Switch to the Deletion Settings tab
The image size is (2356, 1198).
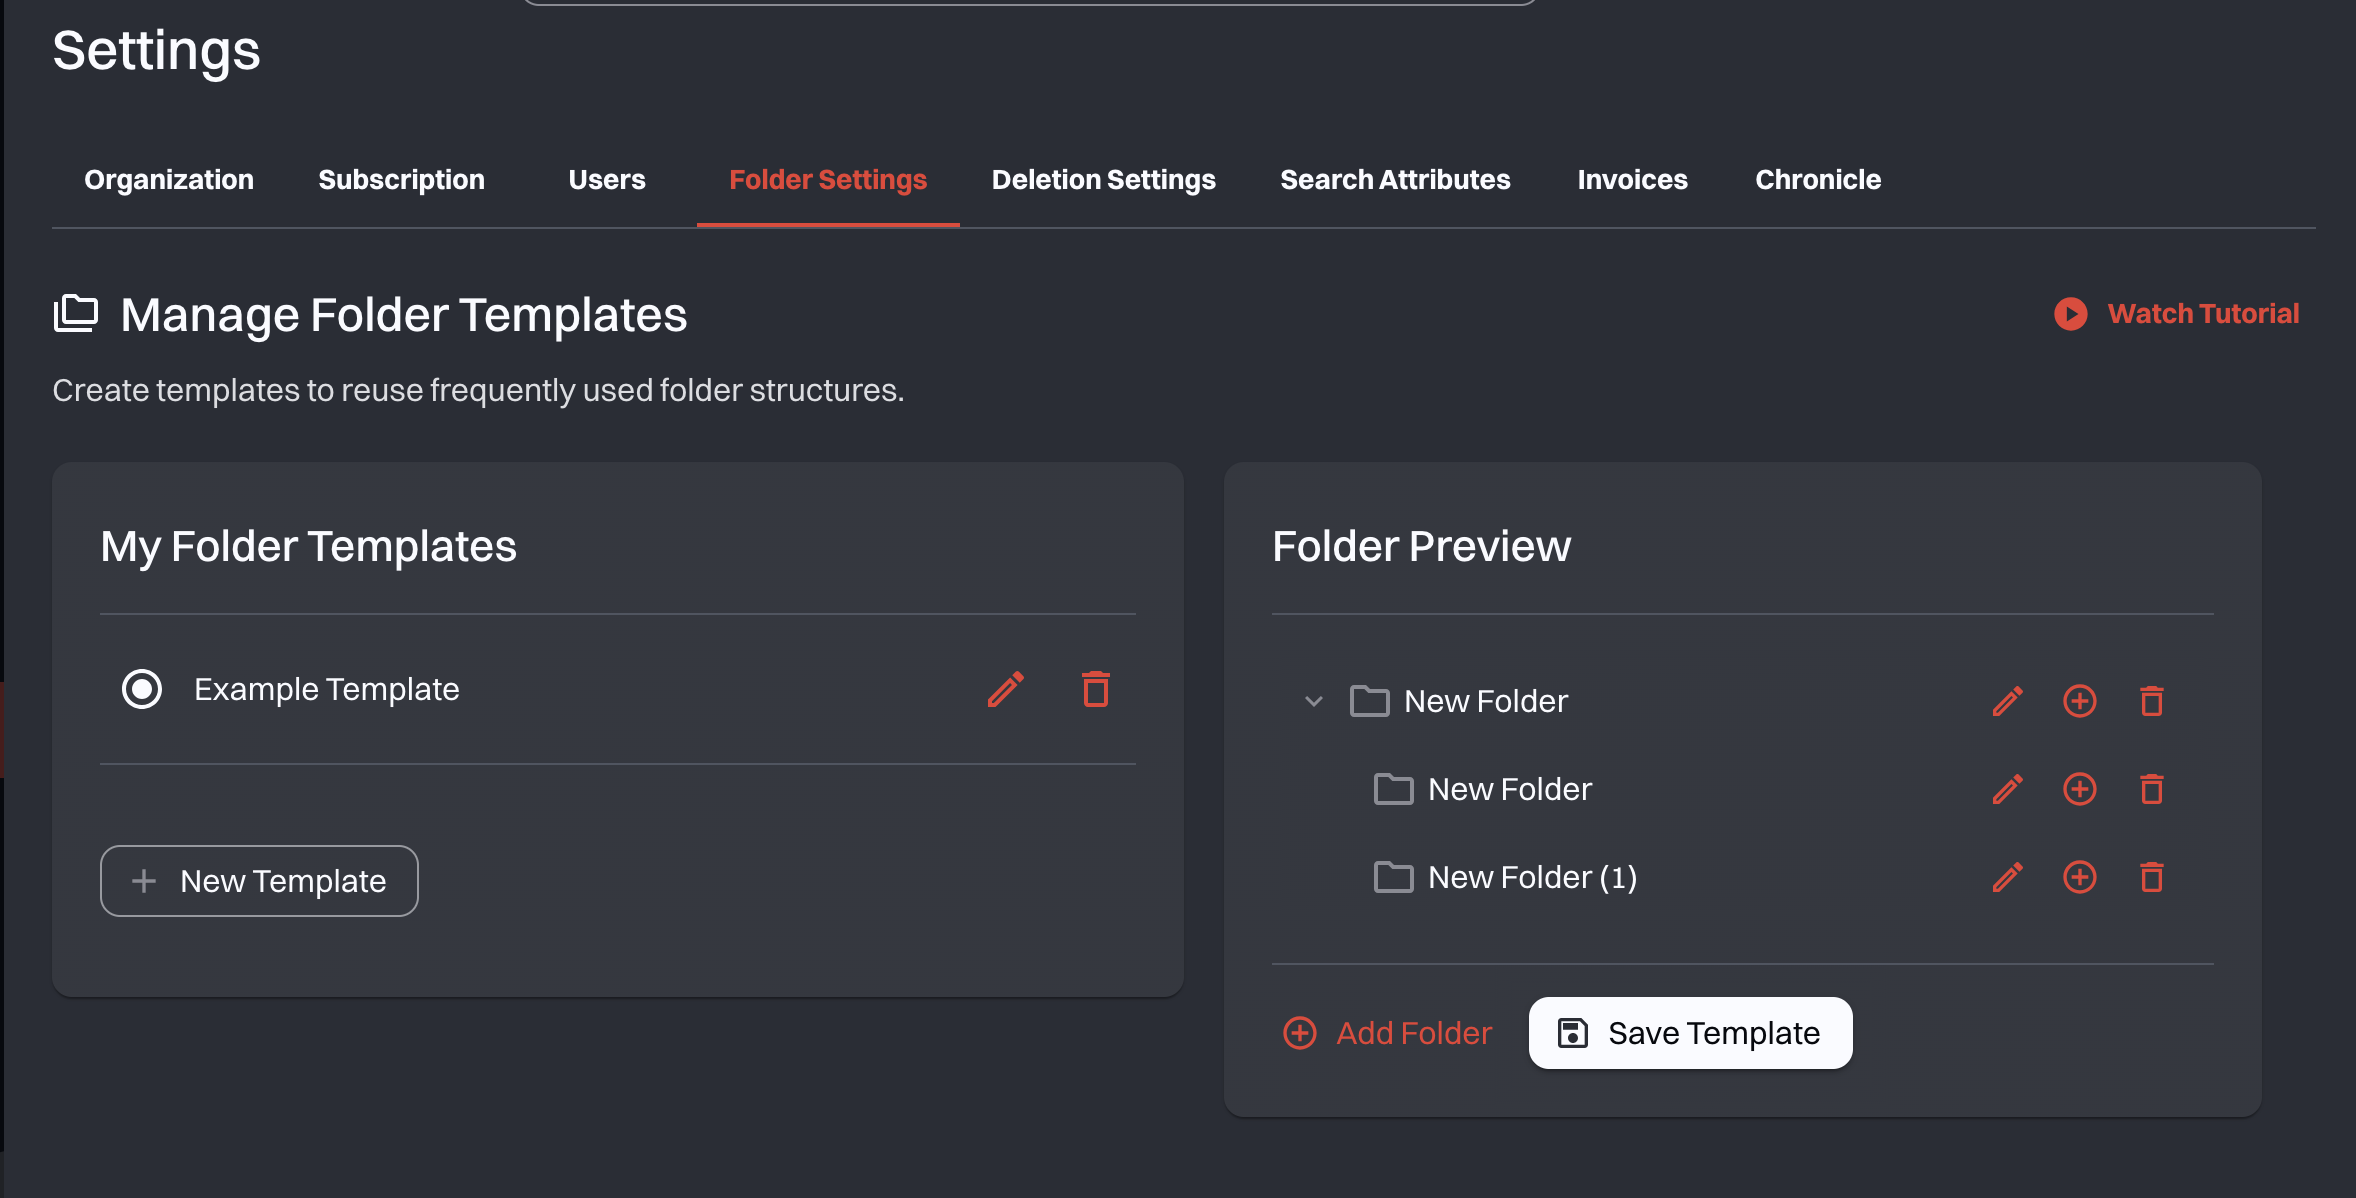coord(1102,180)
